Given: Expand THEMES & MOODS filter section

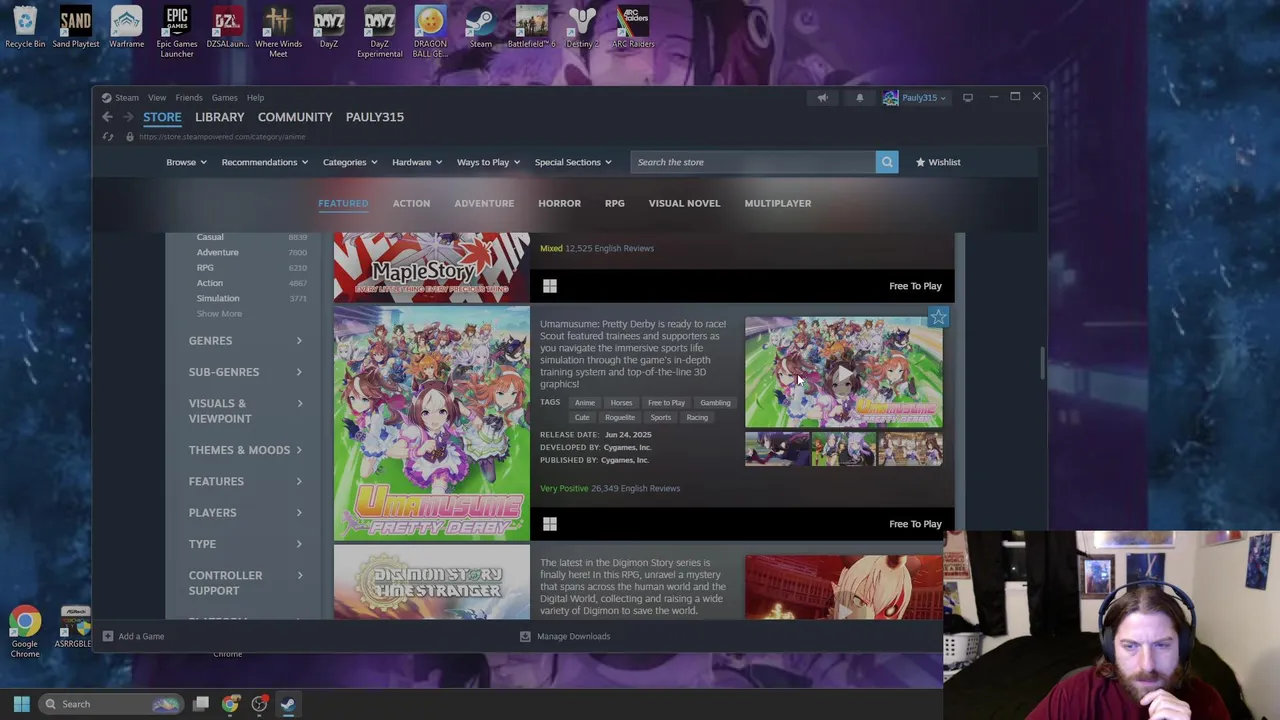Looking at the screenshot, I should point(246,450).
